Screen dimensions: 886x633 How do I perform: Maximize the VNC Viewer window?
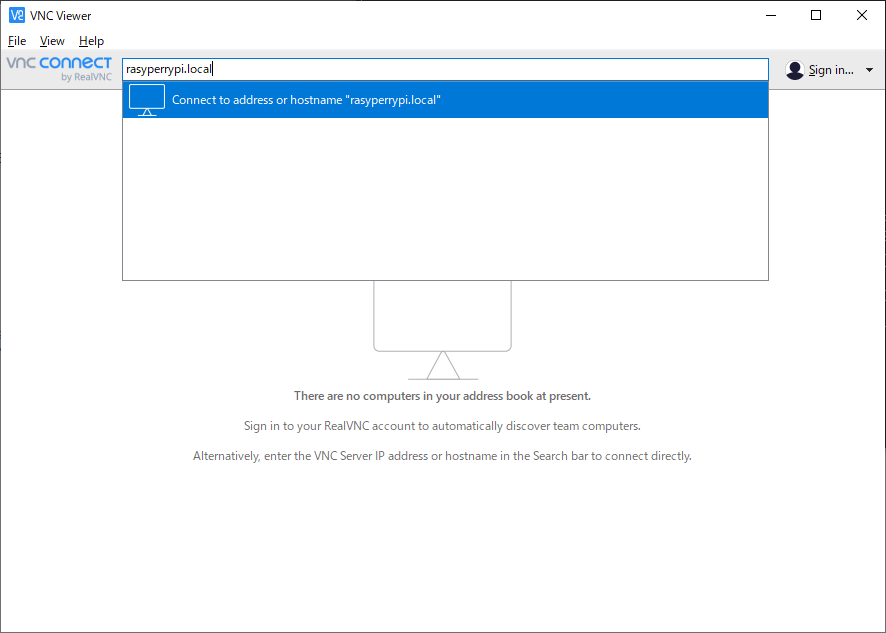pyautogui.click(x=816, y=15)
